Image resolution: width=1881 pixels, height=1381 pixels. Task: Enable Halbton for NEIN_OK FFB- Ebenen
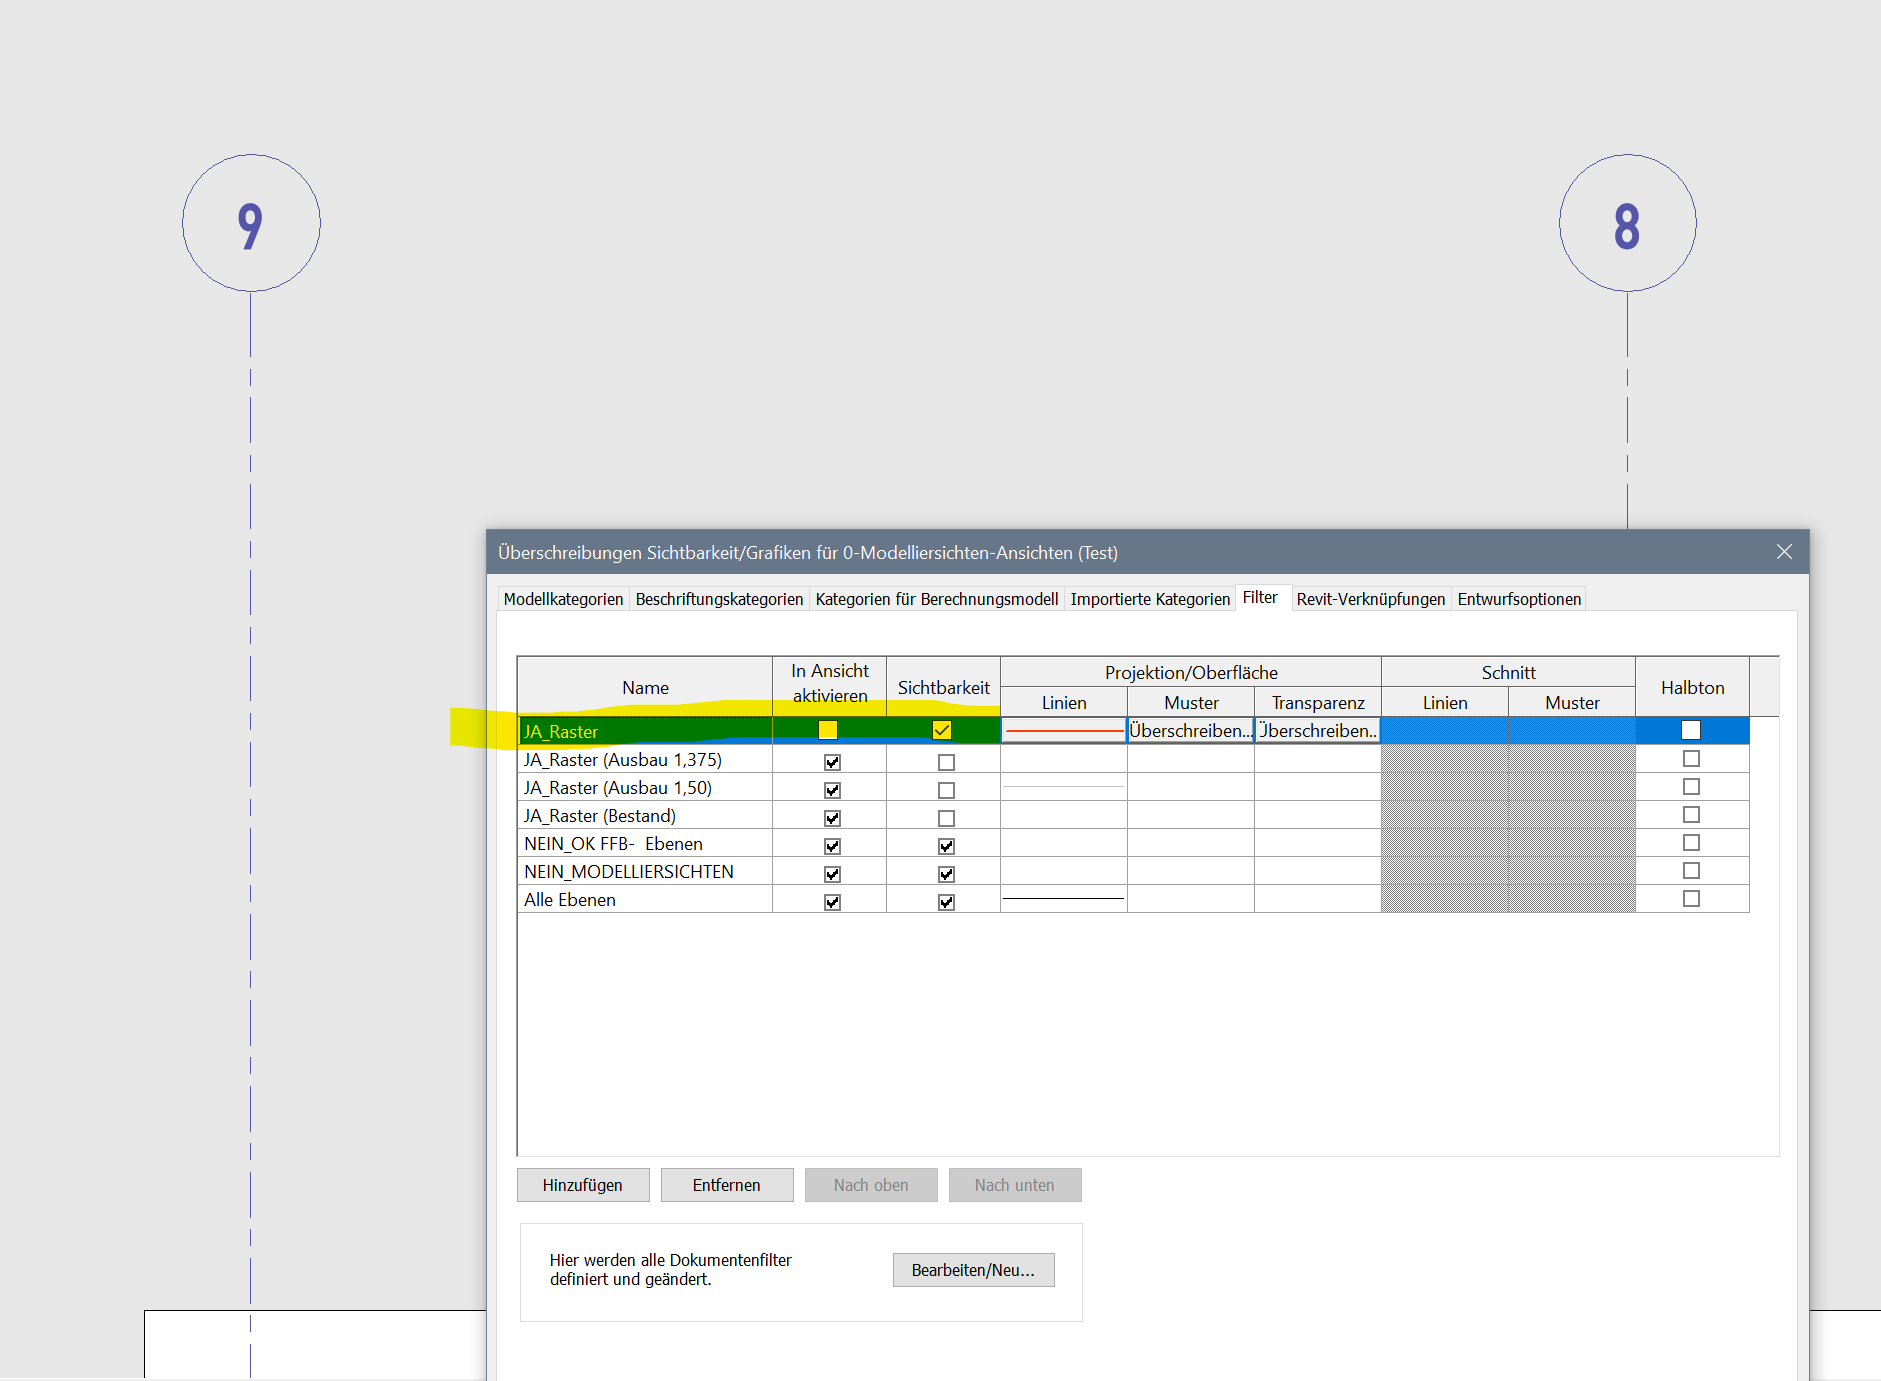[x=1691, y=843]
